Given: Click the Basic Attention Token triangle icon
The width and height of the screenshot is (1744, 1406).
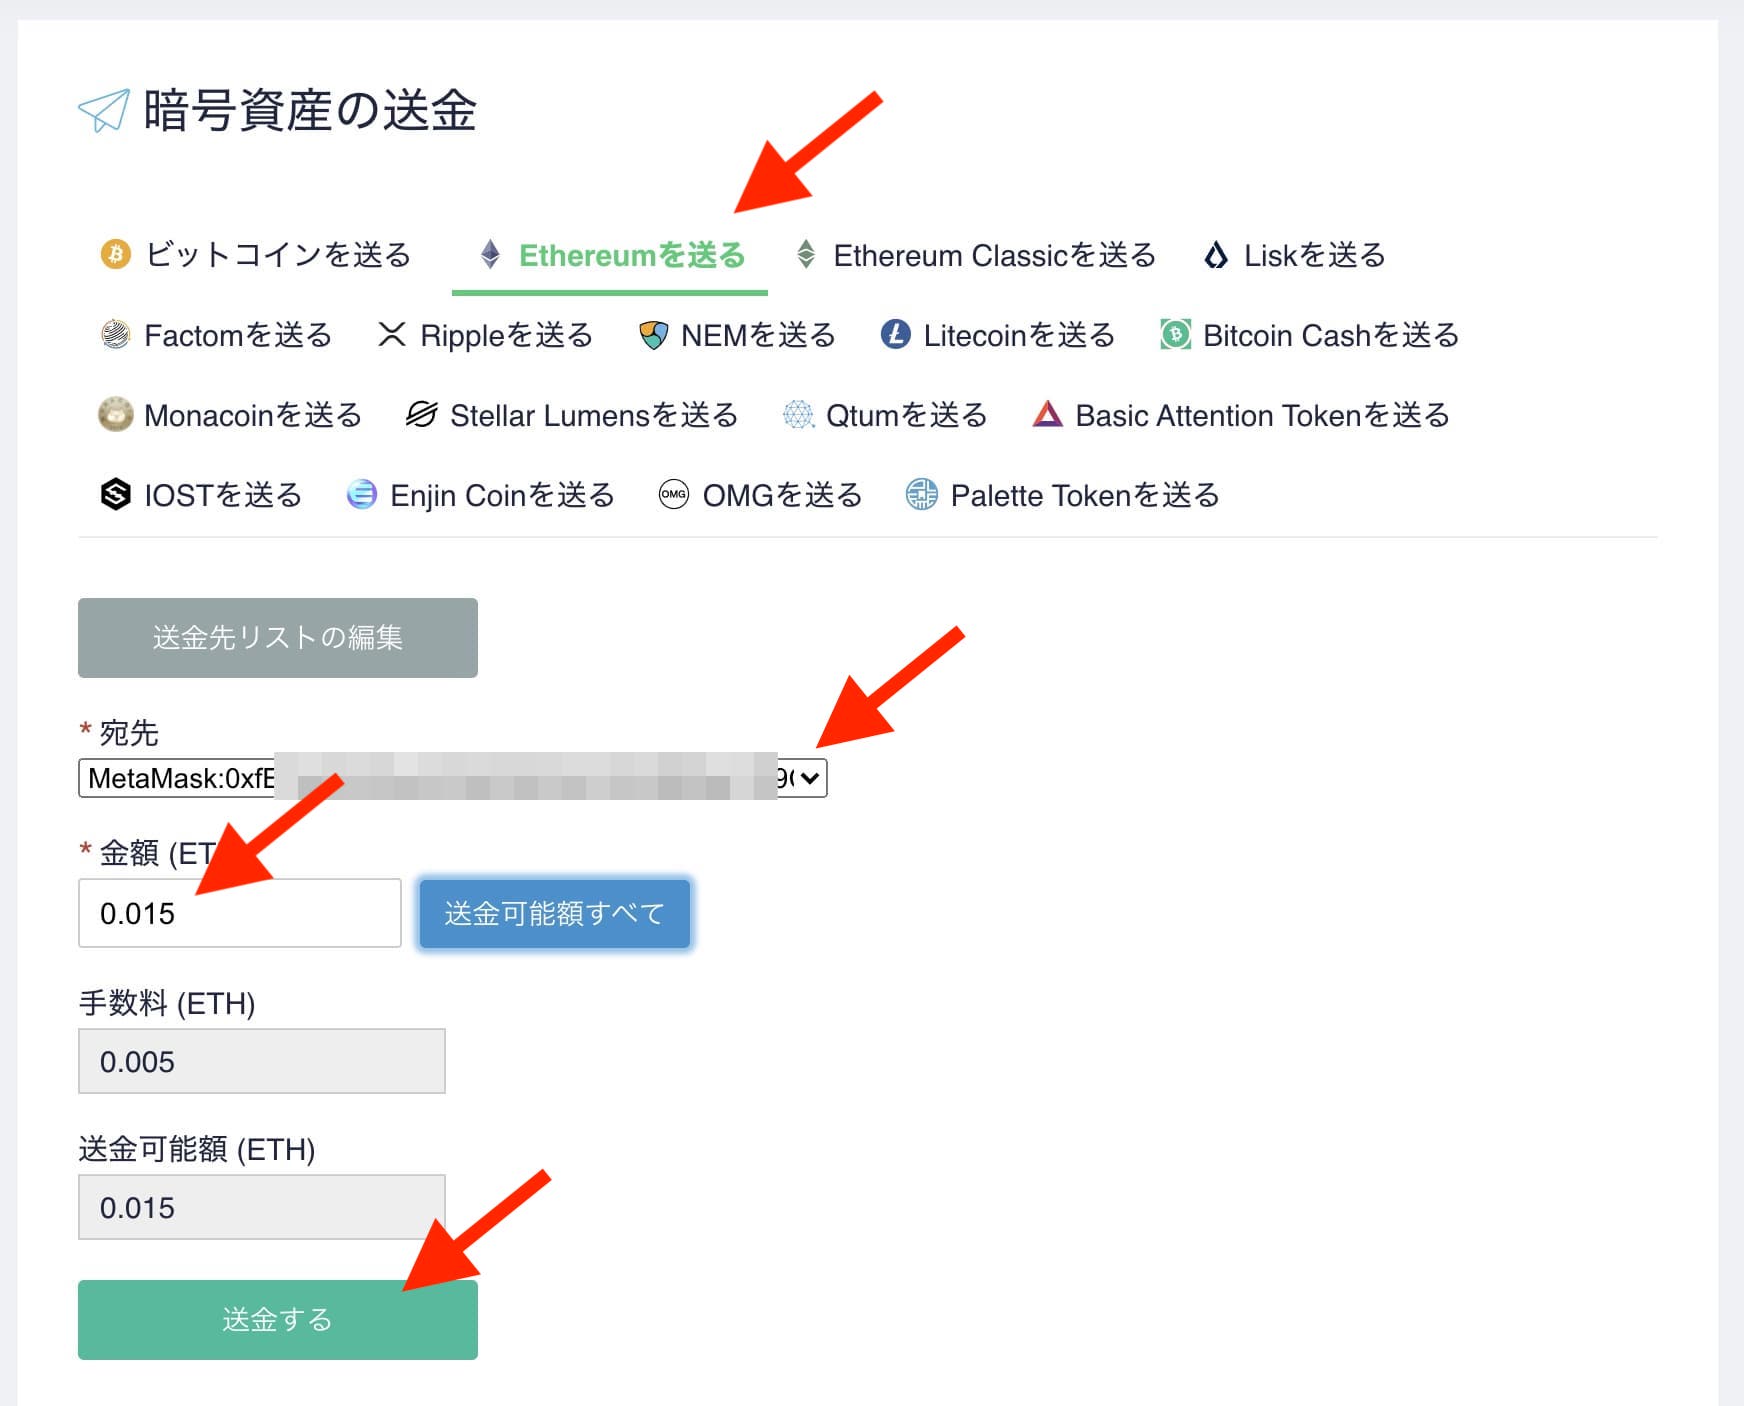Looking at the screenshot, I should pyautogui.click(x=1047, y=415).
